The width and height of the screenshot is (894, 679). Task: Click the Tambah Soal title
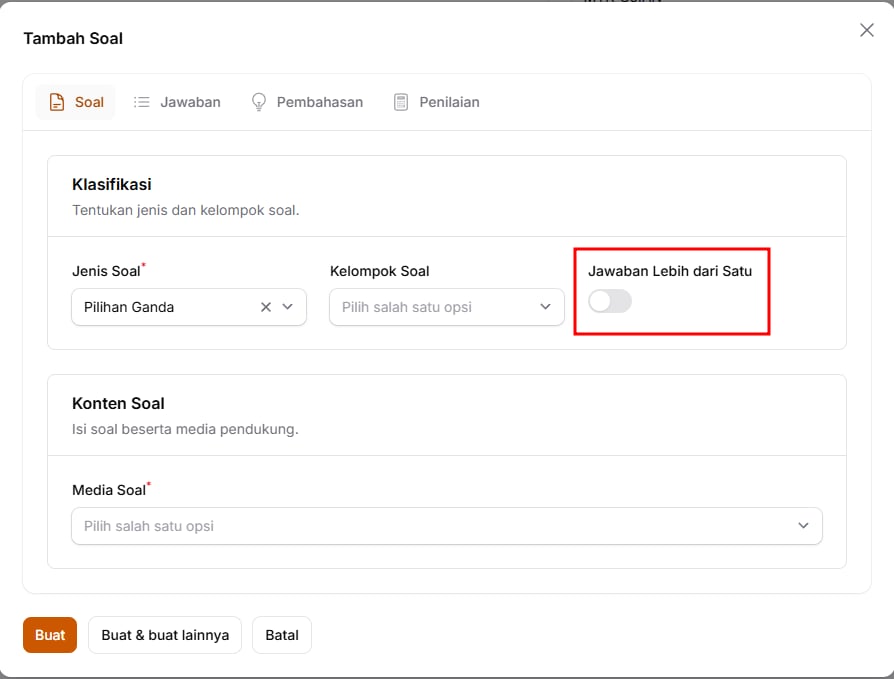[x=73, y=38]
